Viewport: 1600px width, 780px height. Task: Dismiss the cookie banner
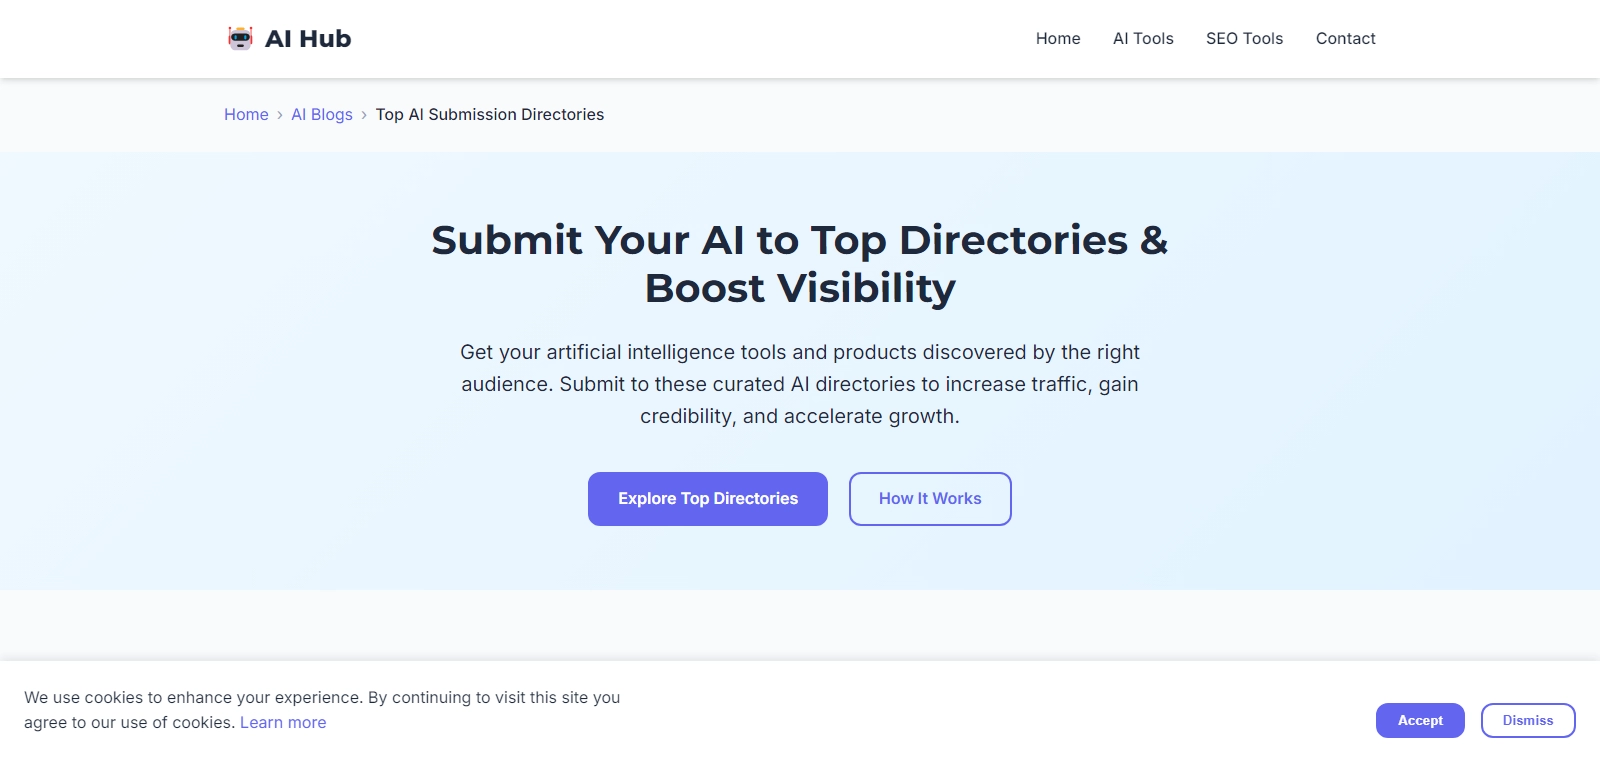[x=1527, y=720]
